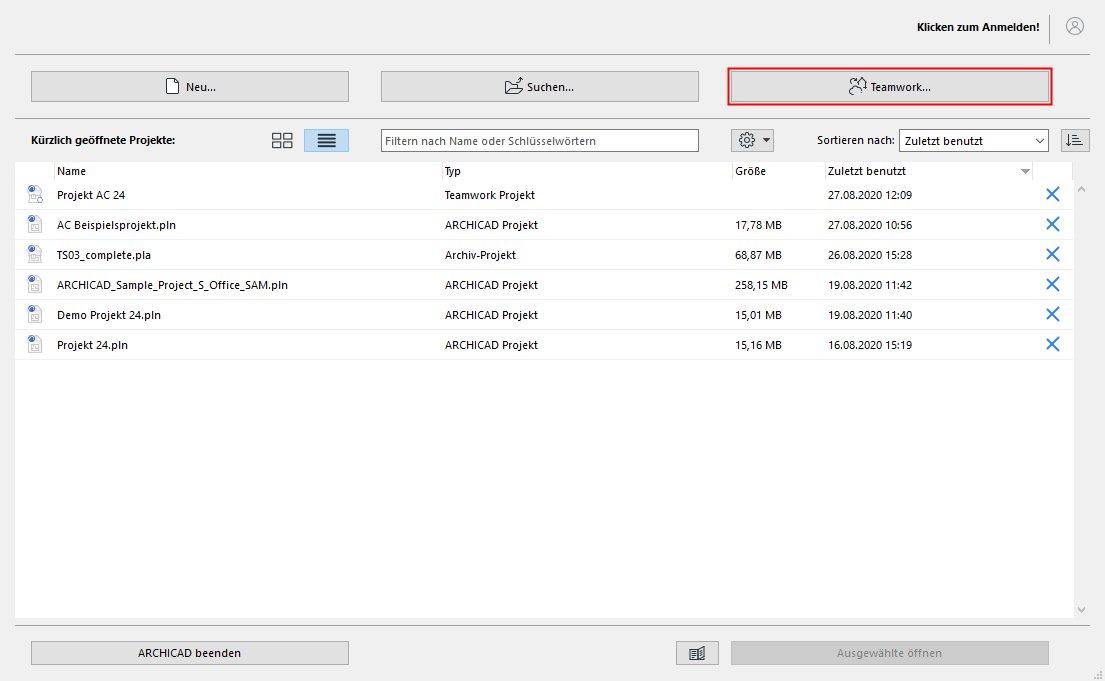Screen dimensions: 1105x681
Task: Click the 26.08.2020 15:28 date cell
Action: tap(870, 255)
